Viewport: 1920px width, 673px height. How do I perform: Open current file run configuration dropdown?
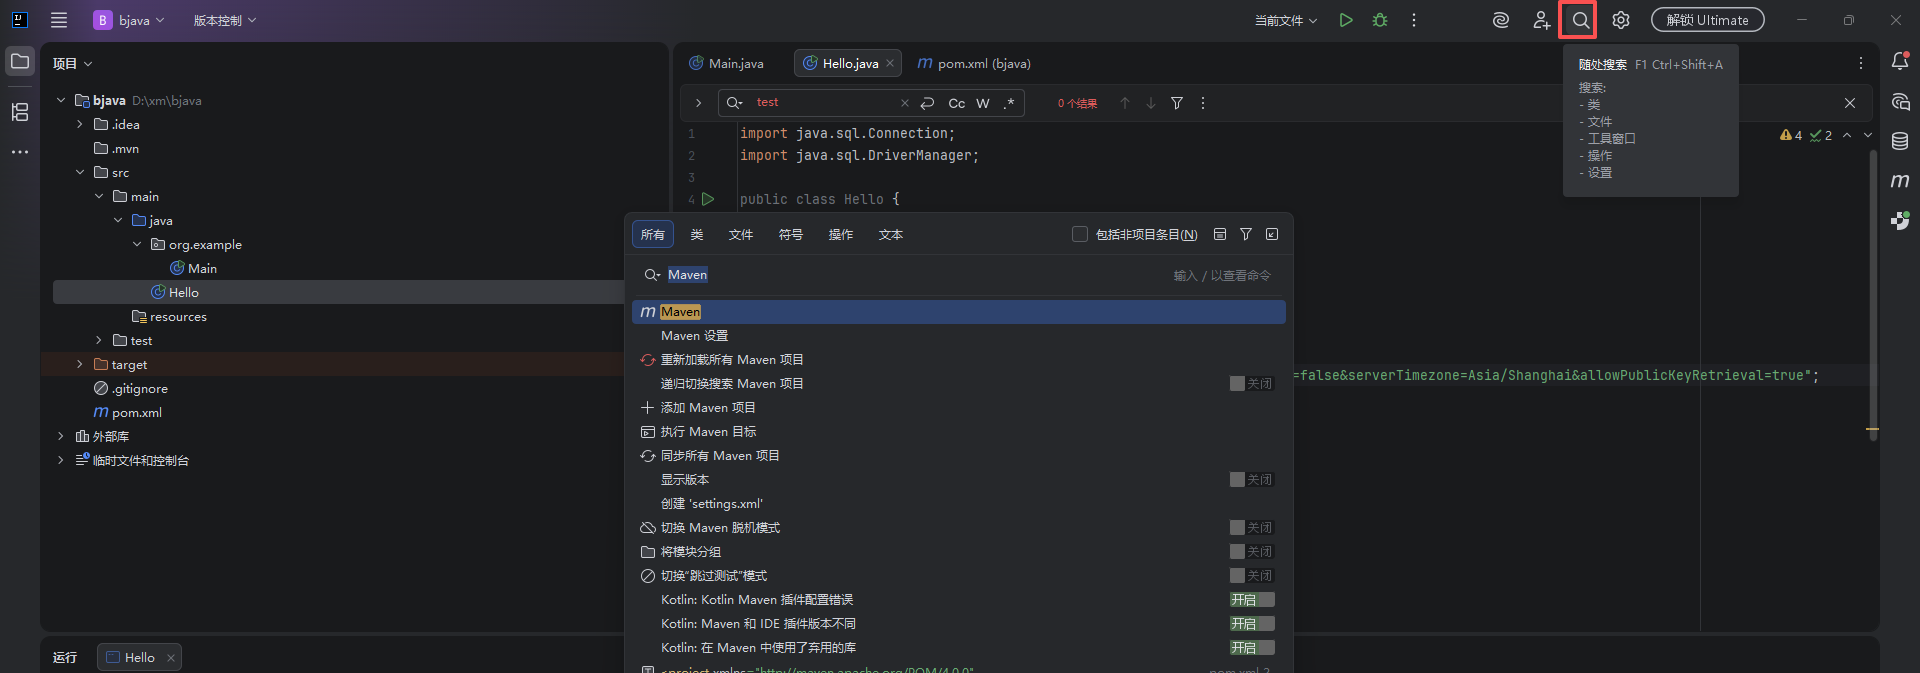coord(1286,20)
